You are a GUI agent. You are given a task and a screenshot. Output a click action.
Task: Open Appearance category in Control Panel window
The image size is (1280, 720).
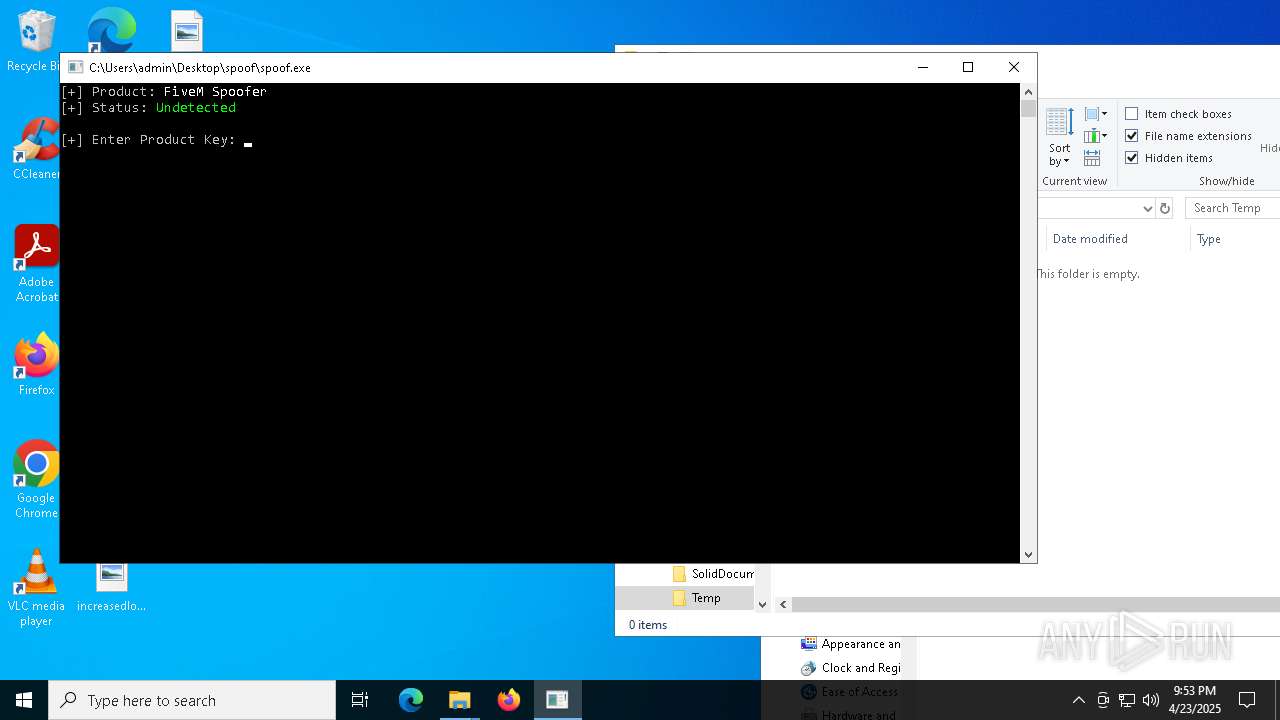(x=850, y=644)
